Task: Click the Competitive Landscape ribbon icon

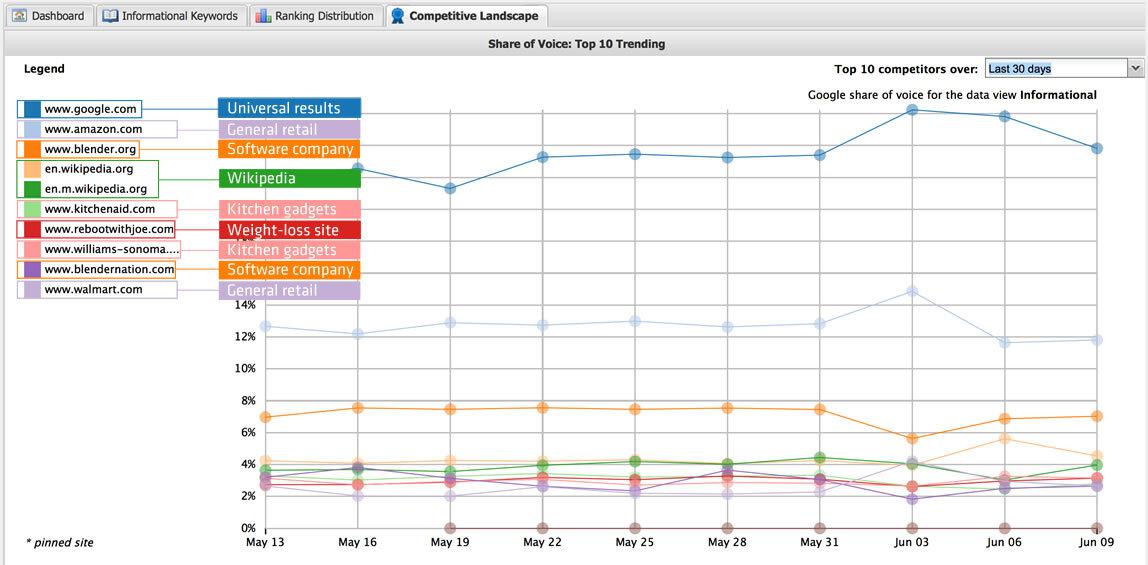Action: (398, 16)
